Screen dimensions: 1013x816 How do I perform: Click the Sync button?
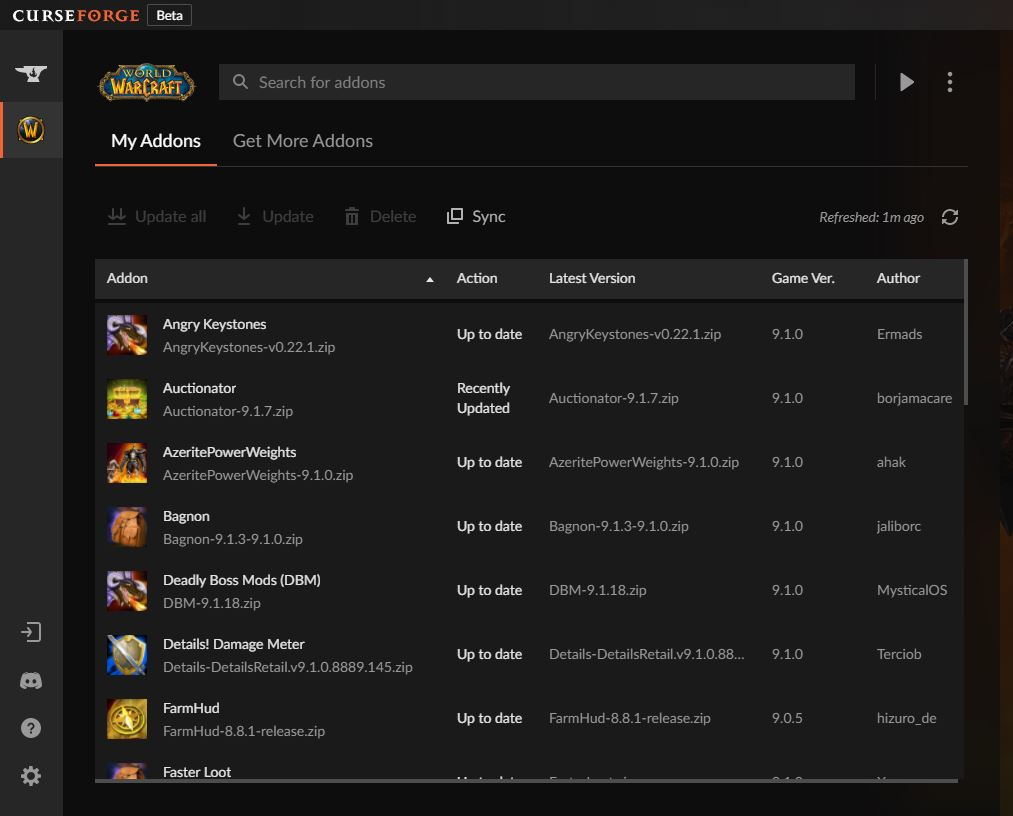tap(476, 216)
